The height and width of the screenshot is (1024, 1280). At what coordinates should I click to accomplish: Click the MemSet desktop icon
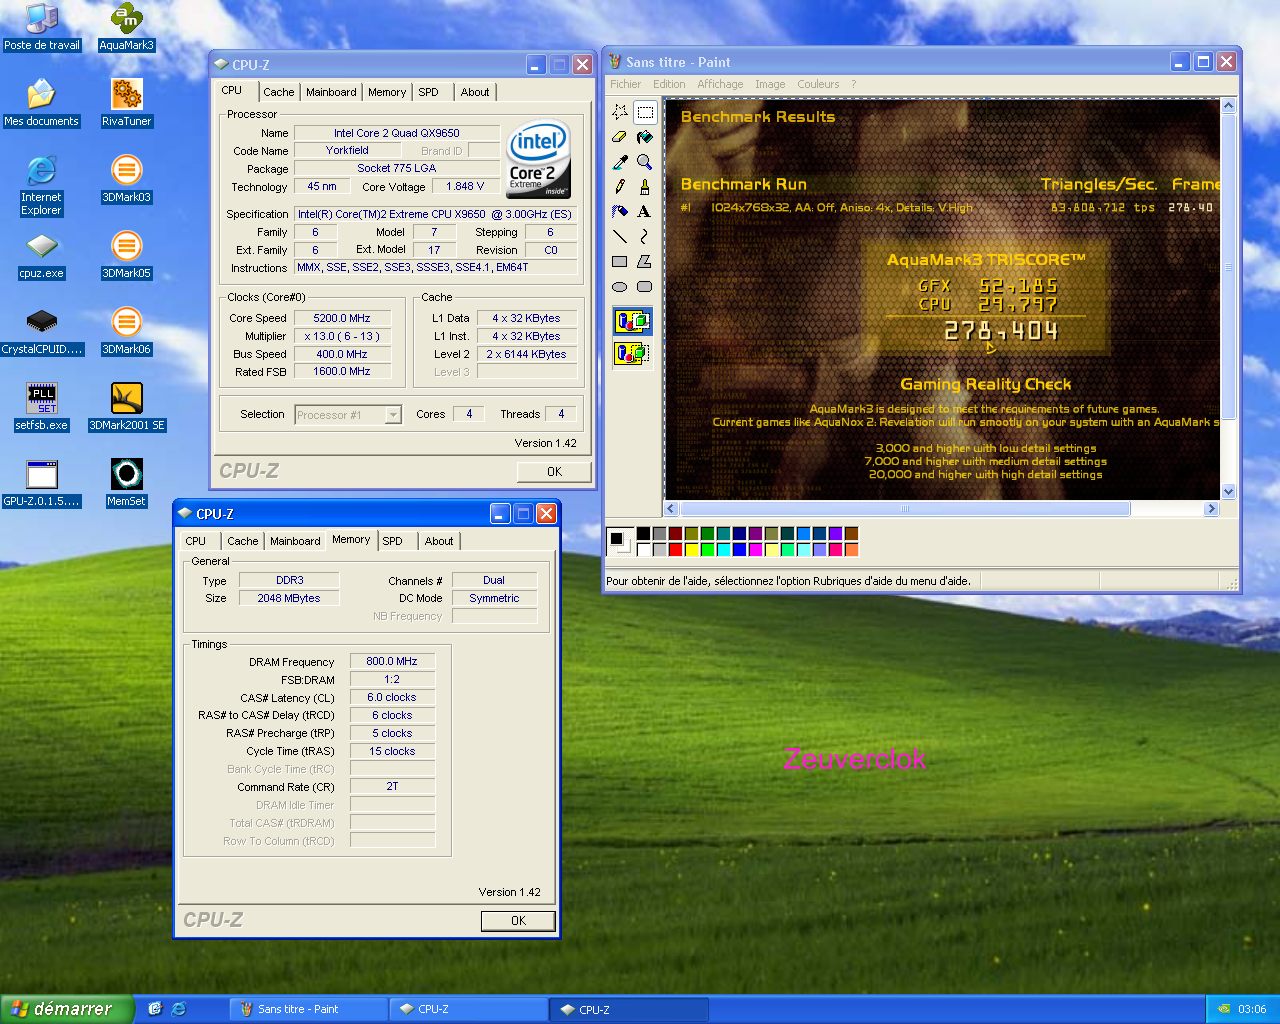coord(126,483)
